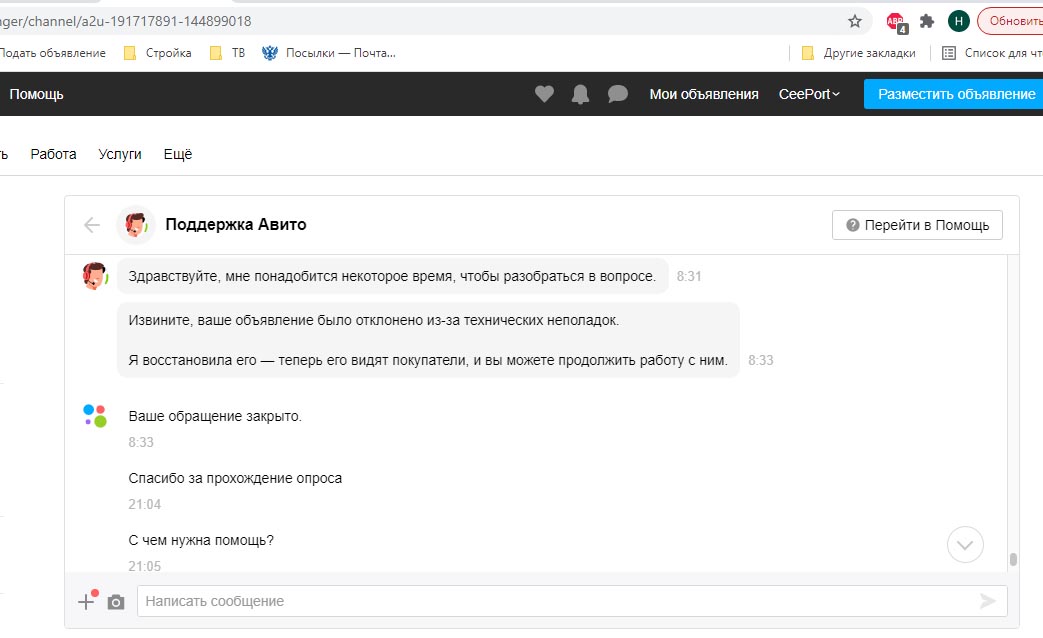Open the browser extensions puzzle icon
The image size is (1043, 638).
[x=927, y=21]
